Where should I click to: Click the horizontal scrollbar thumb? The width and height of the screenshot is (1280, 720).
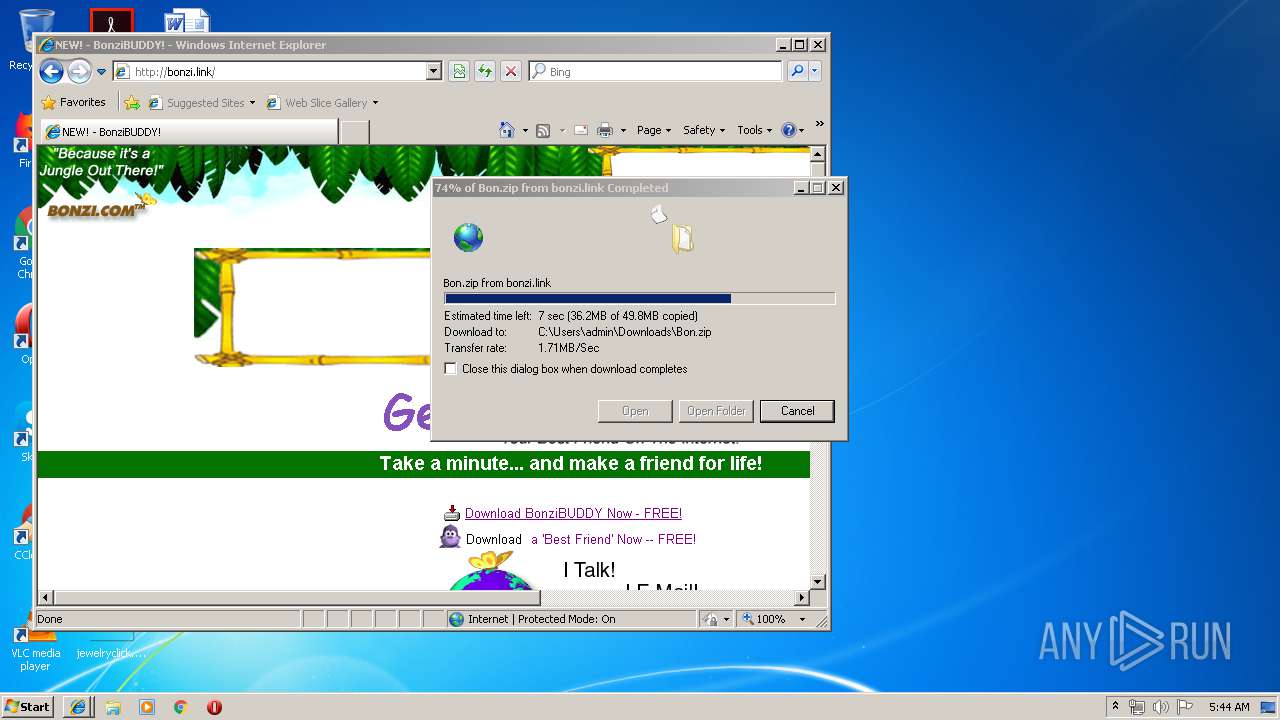pyautogui.click(x=296, y=598)
